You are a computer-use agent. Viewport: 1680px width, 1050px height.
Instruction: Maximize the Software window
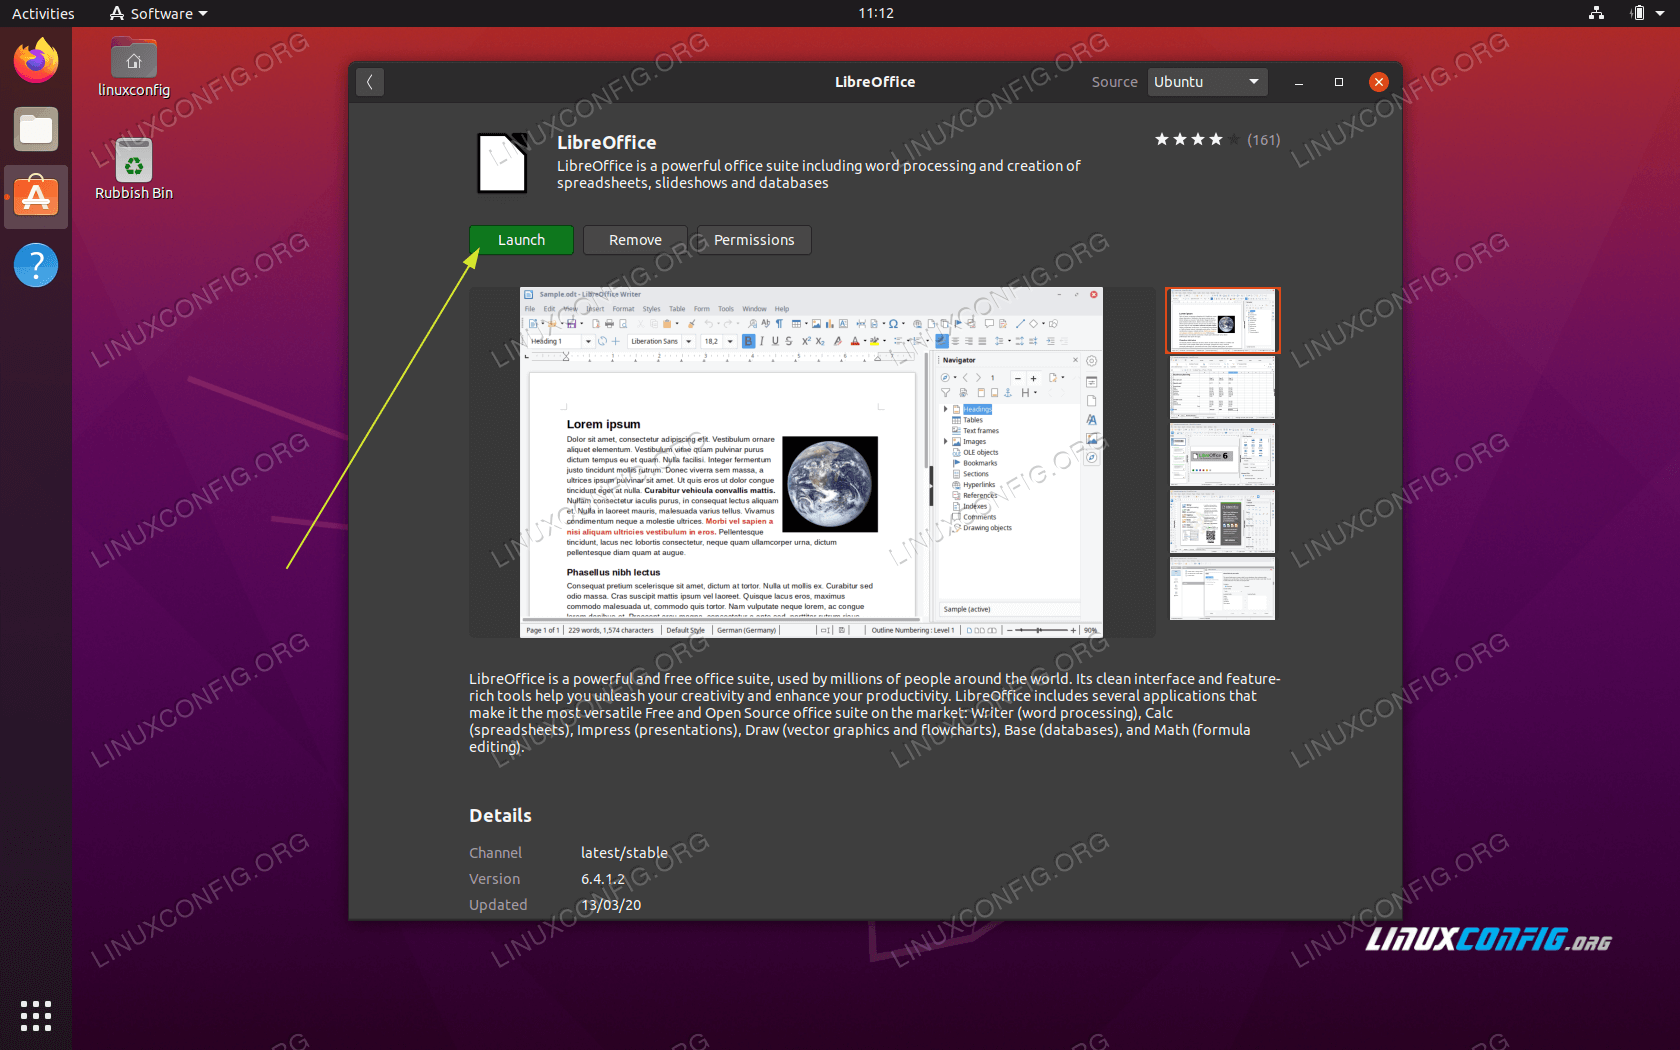pyautogui.click(x=1339, y=82)
